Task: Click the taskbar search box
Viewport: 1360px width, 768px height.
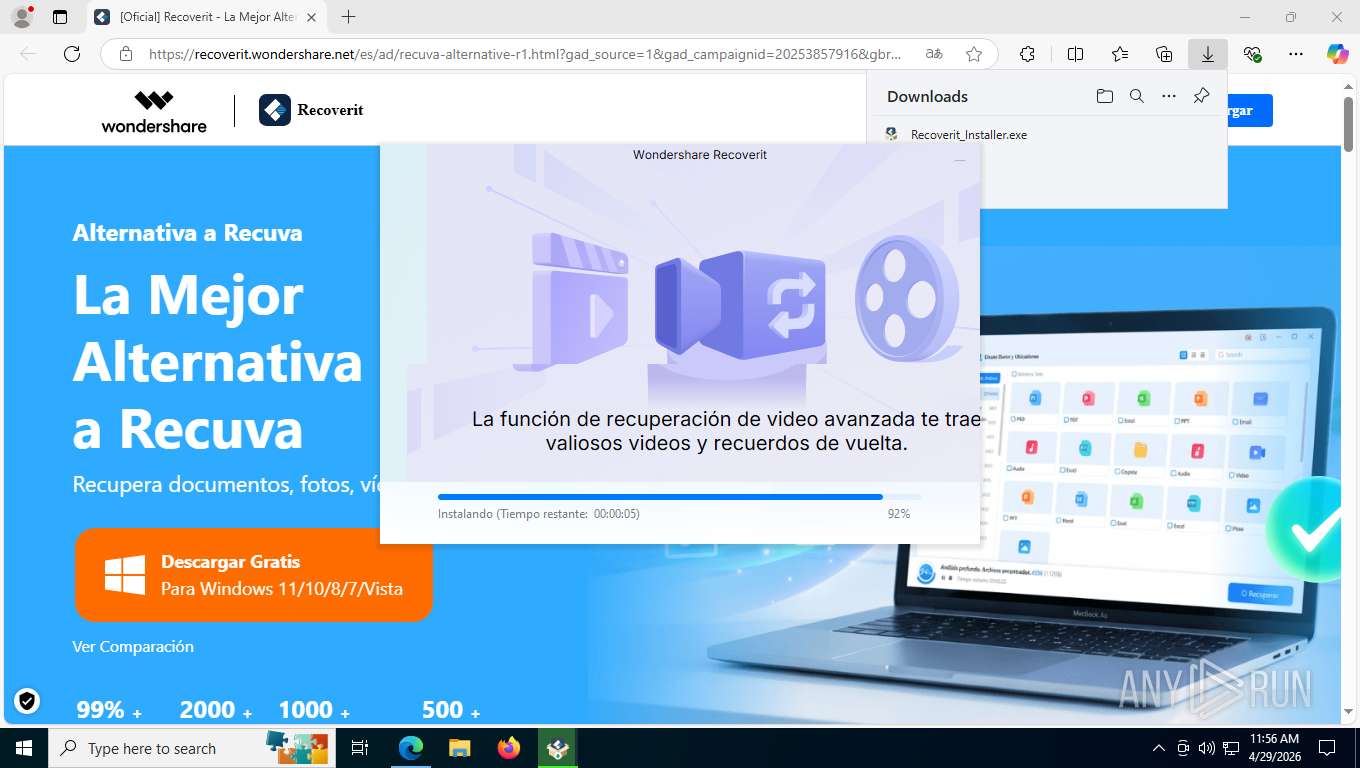Action: click(191, 748)
